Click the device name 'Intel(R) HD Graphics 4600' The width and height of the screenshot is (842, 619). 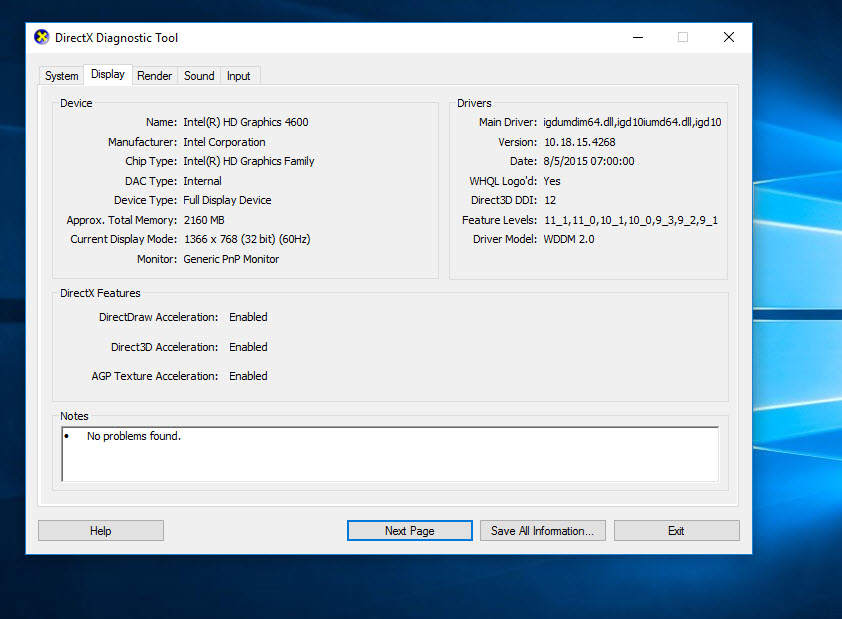coord(246,122)
